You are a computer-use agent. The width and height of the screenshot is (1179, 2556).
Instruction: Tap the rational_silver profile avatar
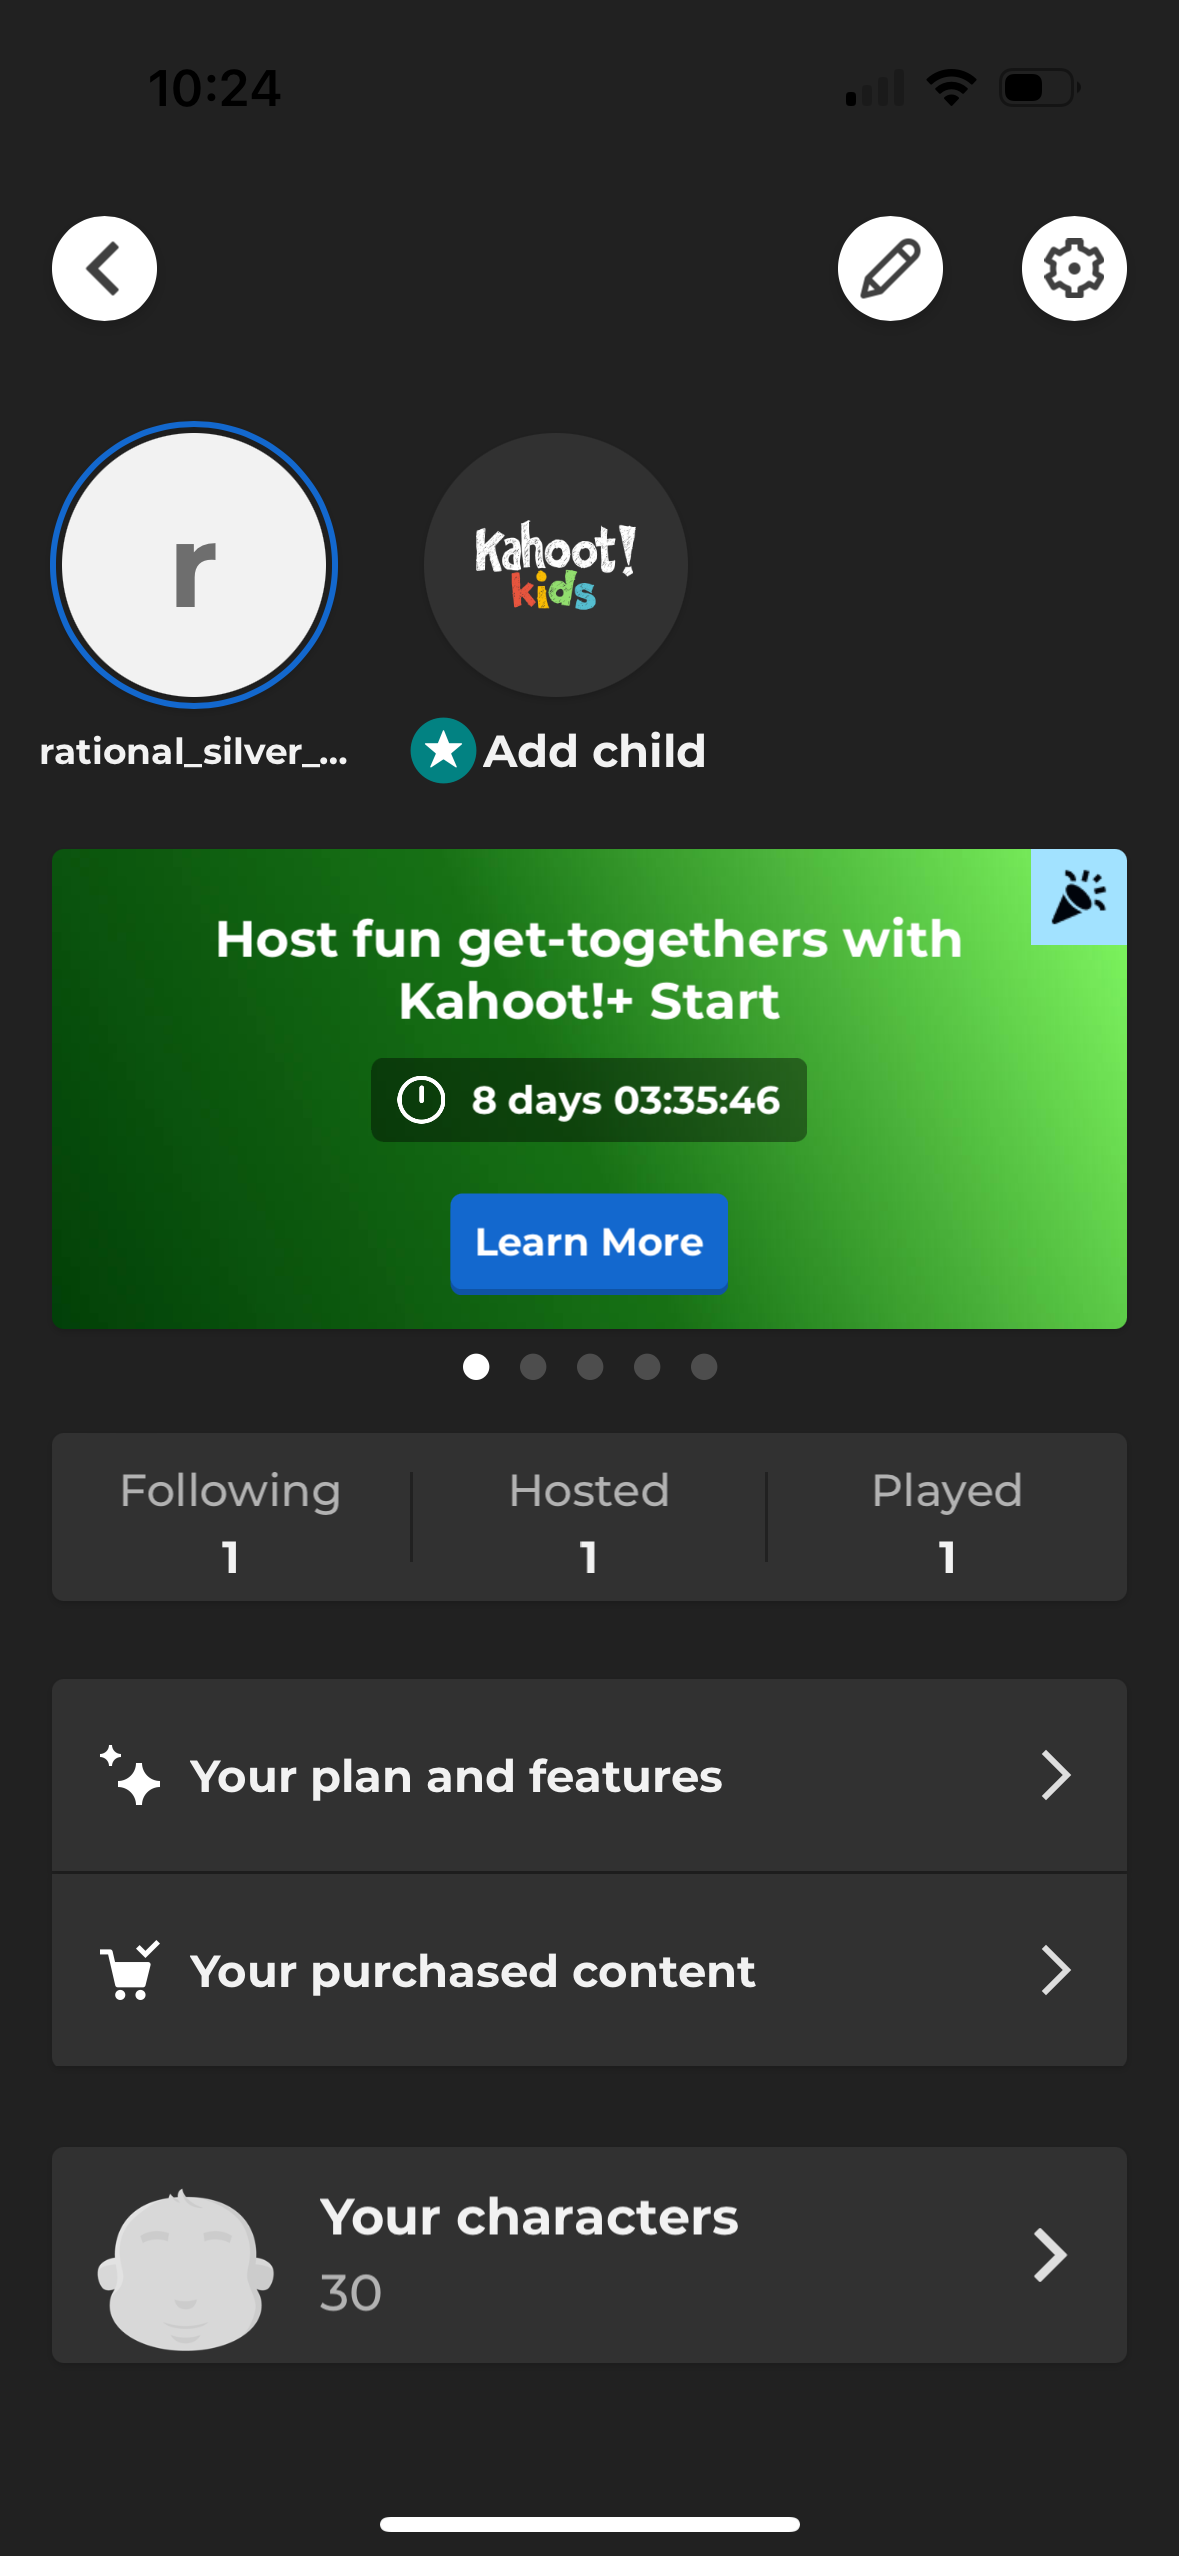click(194, 565)
